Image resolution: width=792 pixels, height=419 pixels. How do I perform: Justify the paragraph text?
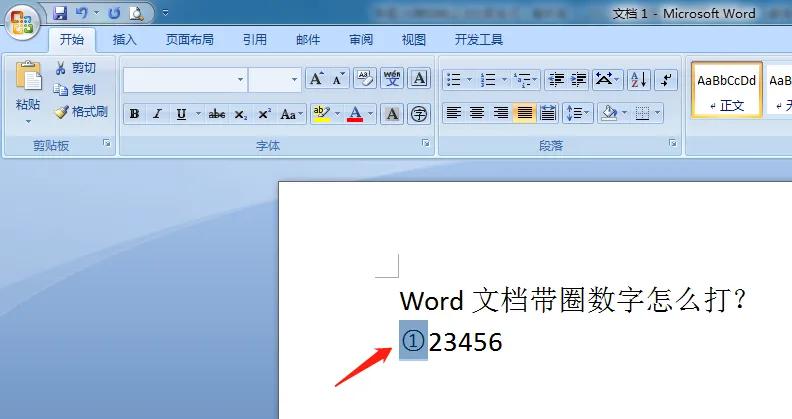[524, 113]
